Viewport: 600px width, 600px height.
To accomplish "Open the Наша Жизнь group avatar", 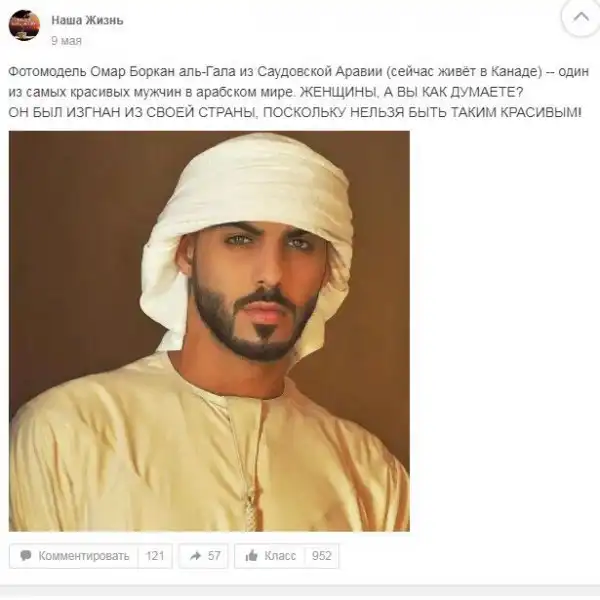I will point(24,25).
